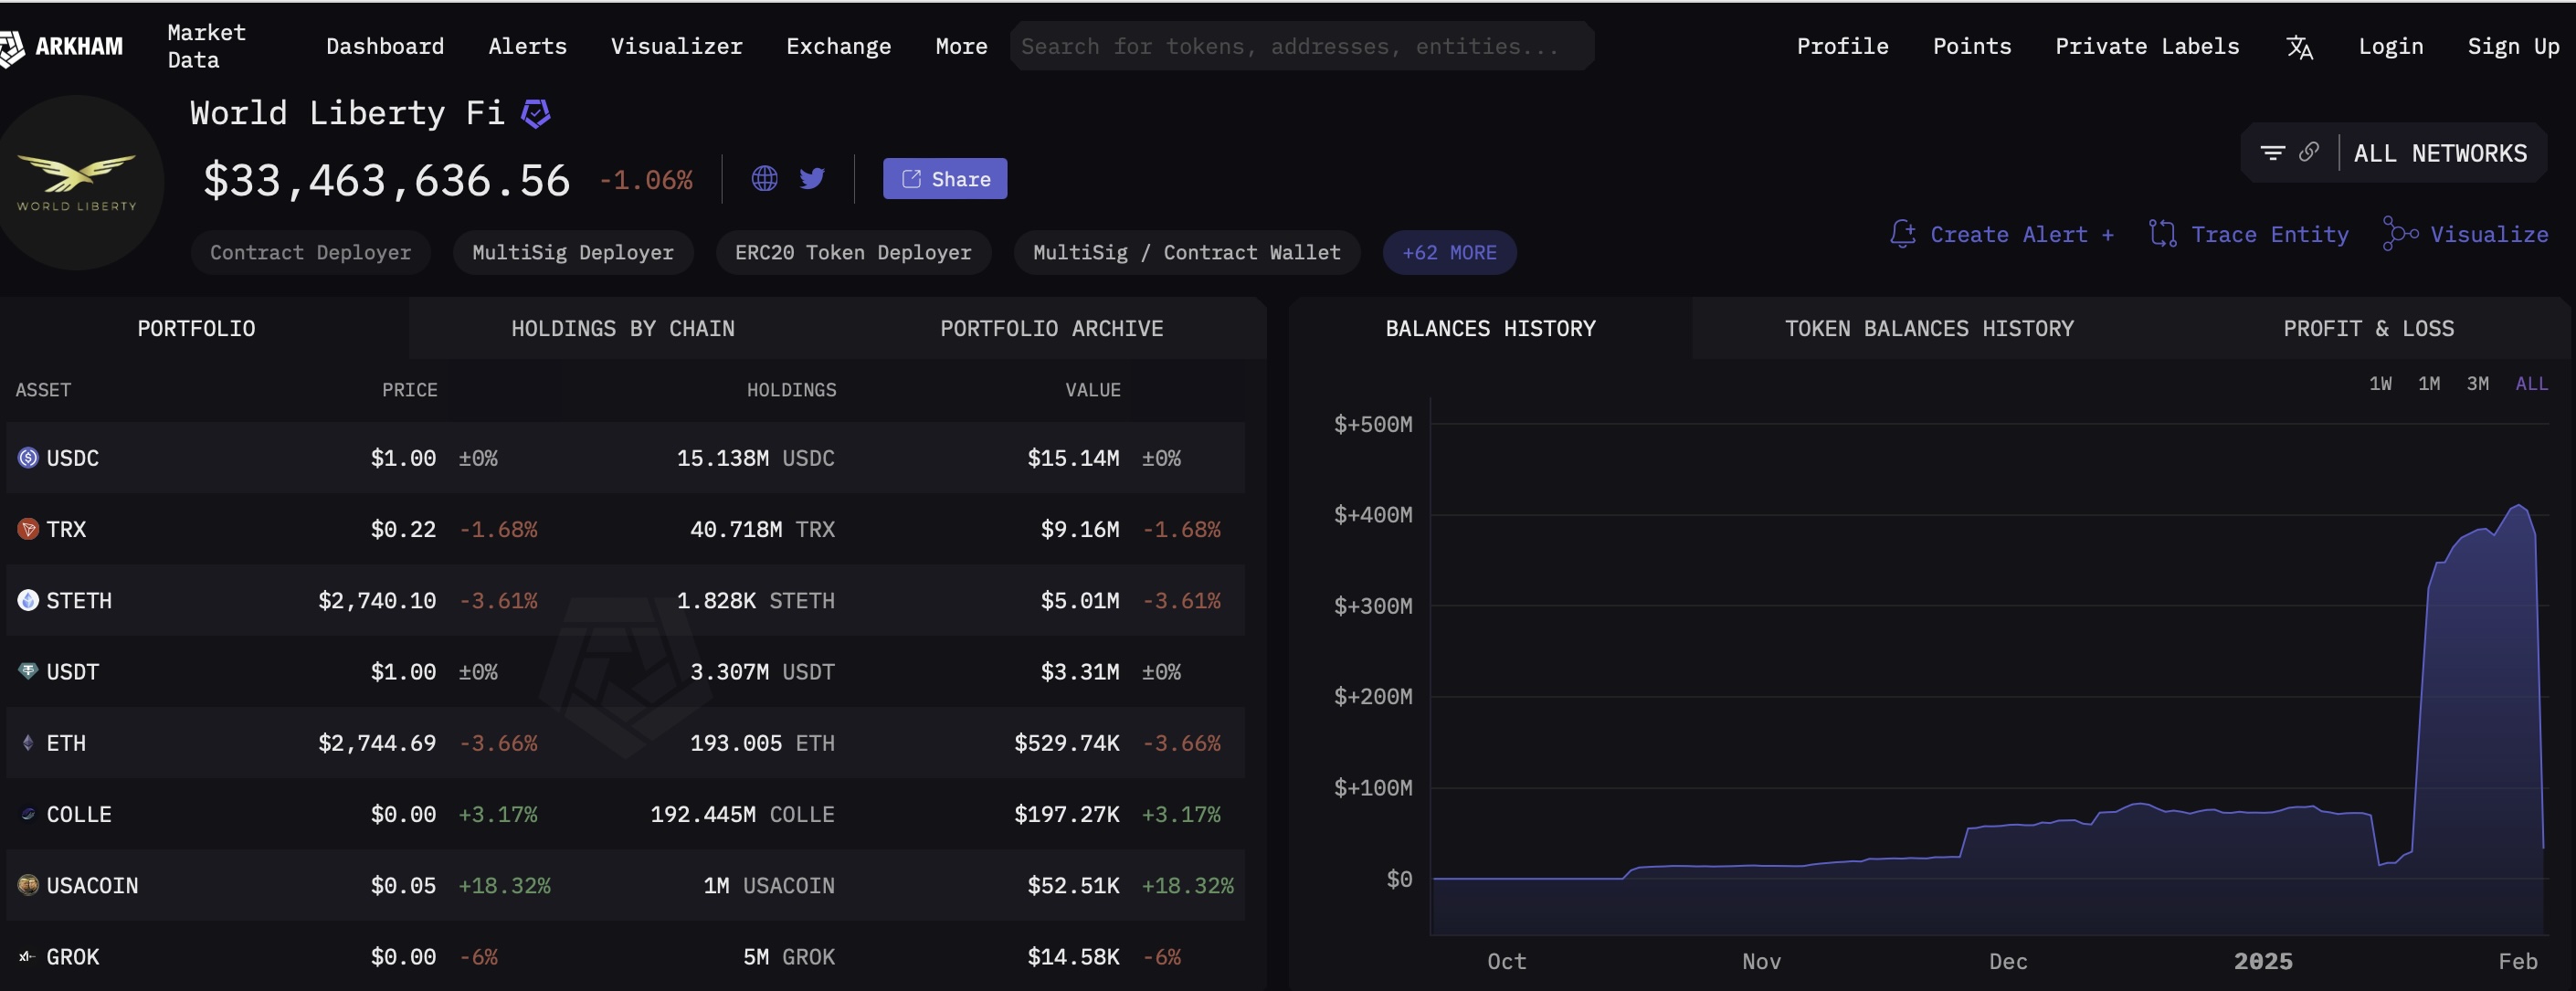Screen dimensions: 2576x991
Task: Open the Twitter bird icon
Action: click(812, 179)
